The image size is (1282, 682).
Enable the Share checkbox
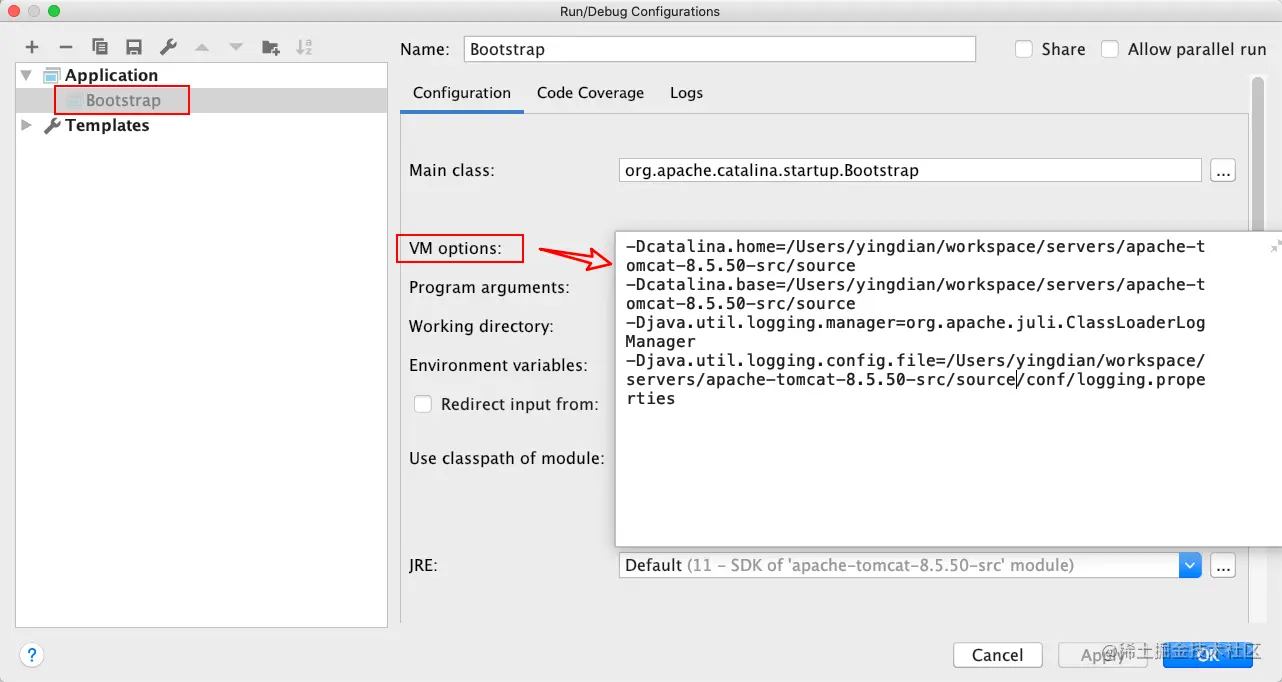[1024, 49]
